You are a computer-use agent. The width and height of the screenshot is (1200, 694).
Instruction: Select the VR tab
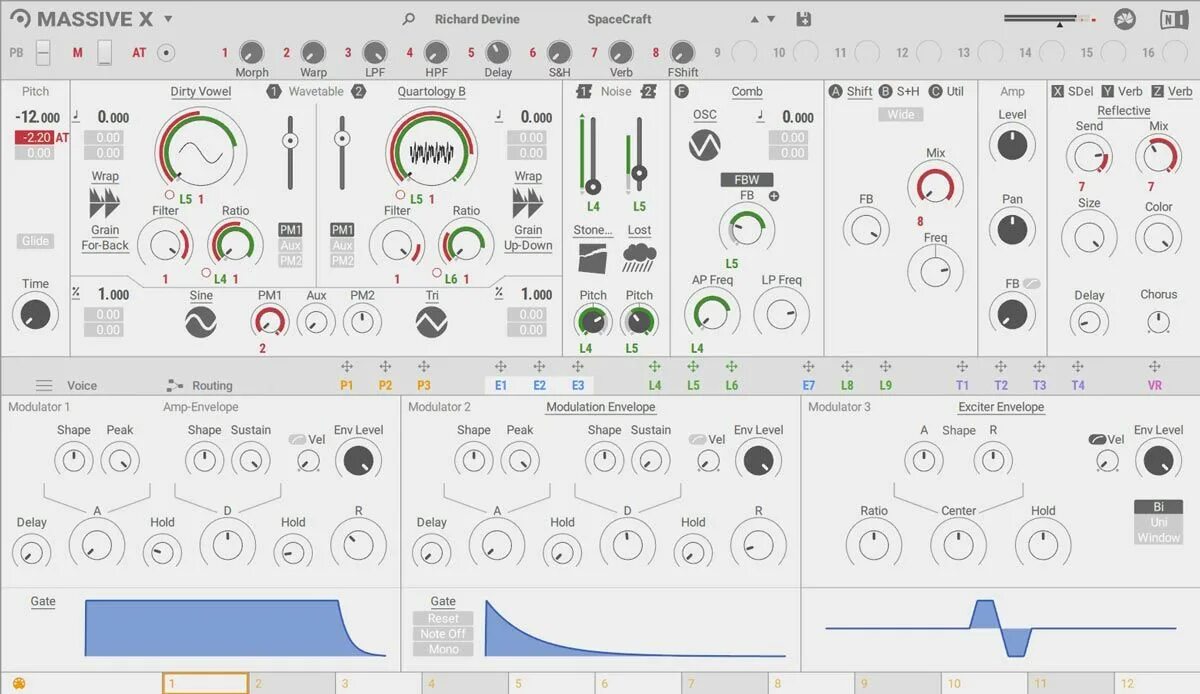(x=1155, y=385)
